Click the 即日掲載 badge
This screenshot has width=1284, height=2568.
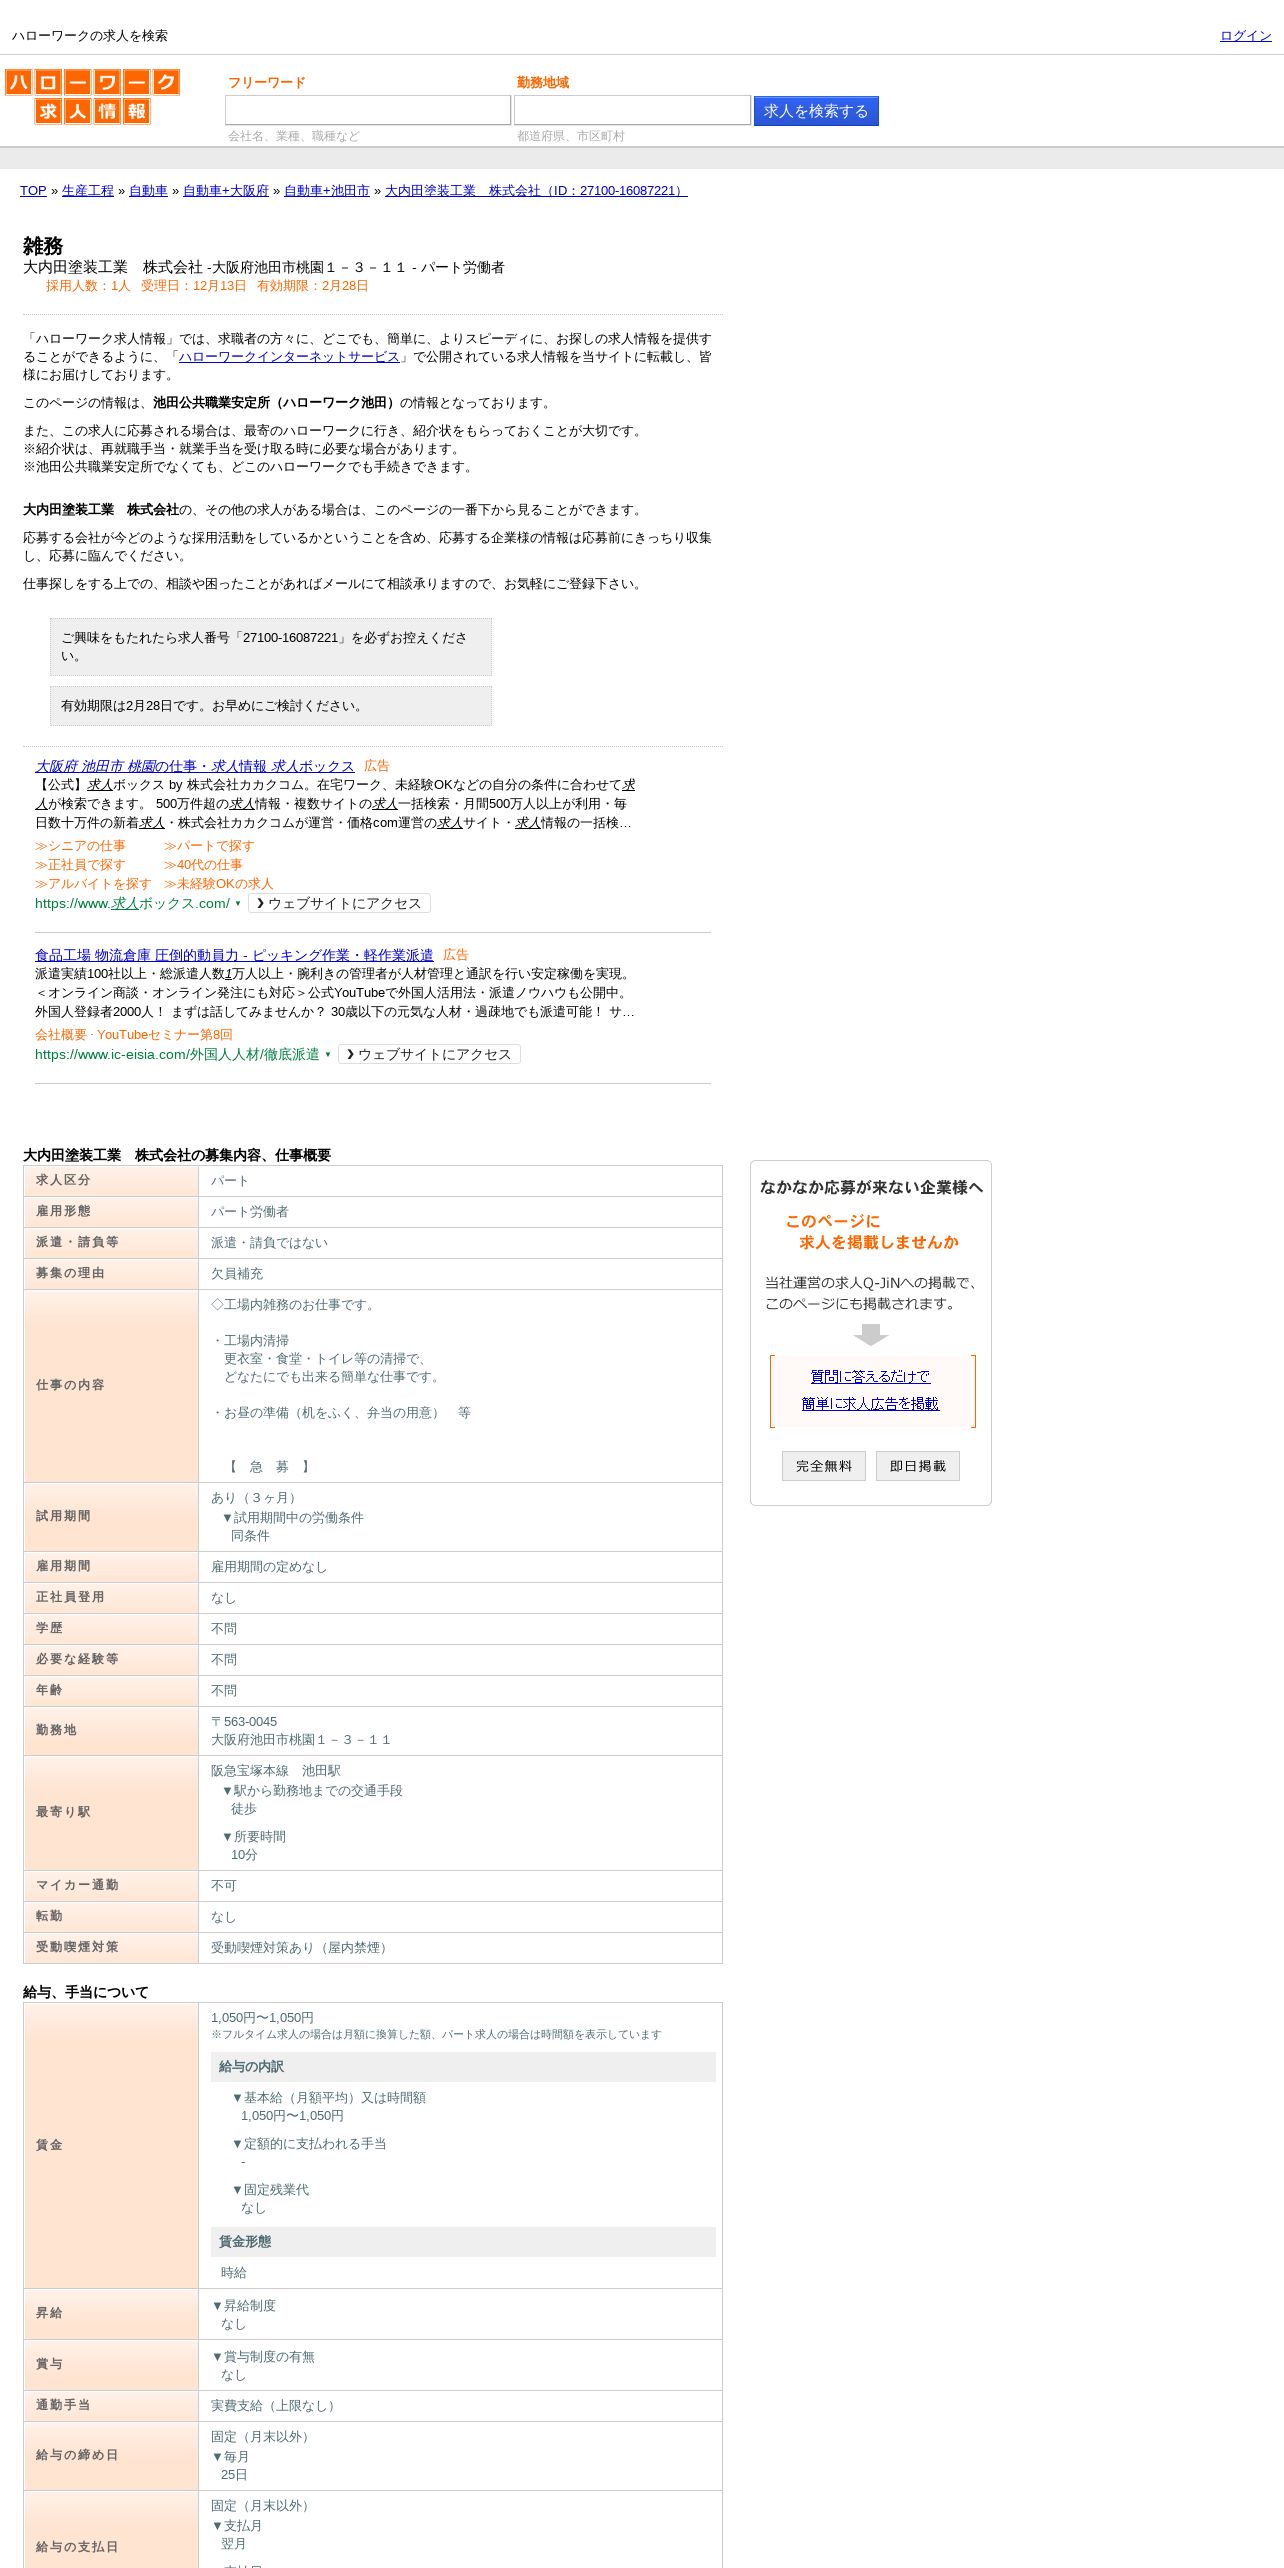point(918,1466)
